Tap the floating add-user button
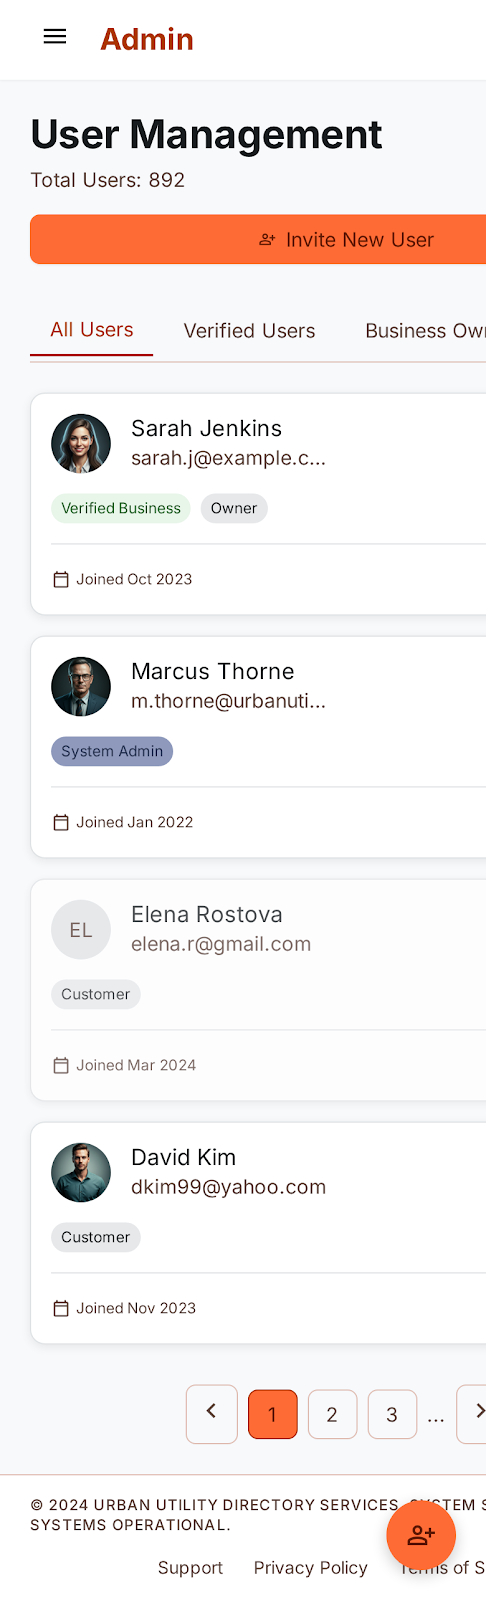Screen dimensions: 486x1600 pyautogui.click(x=421, y=1535)
